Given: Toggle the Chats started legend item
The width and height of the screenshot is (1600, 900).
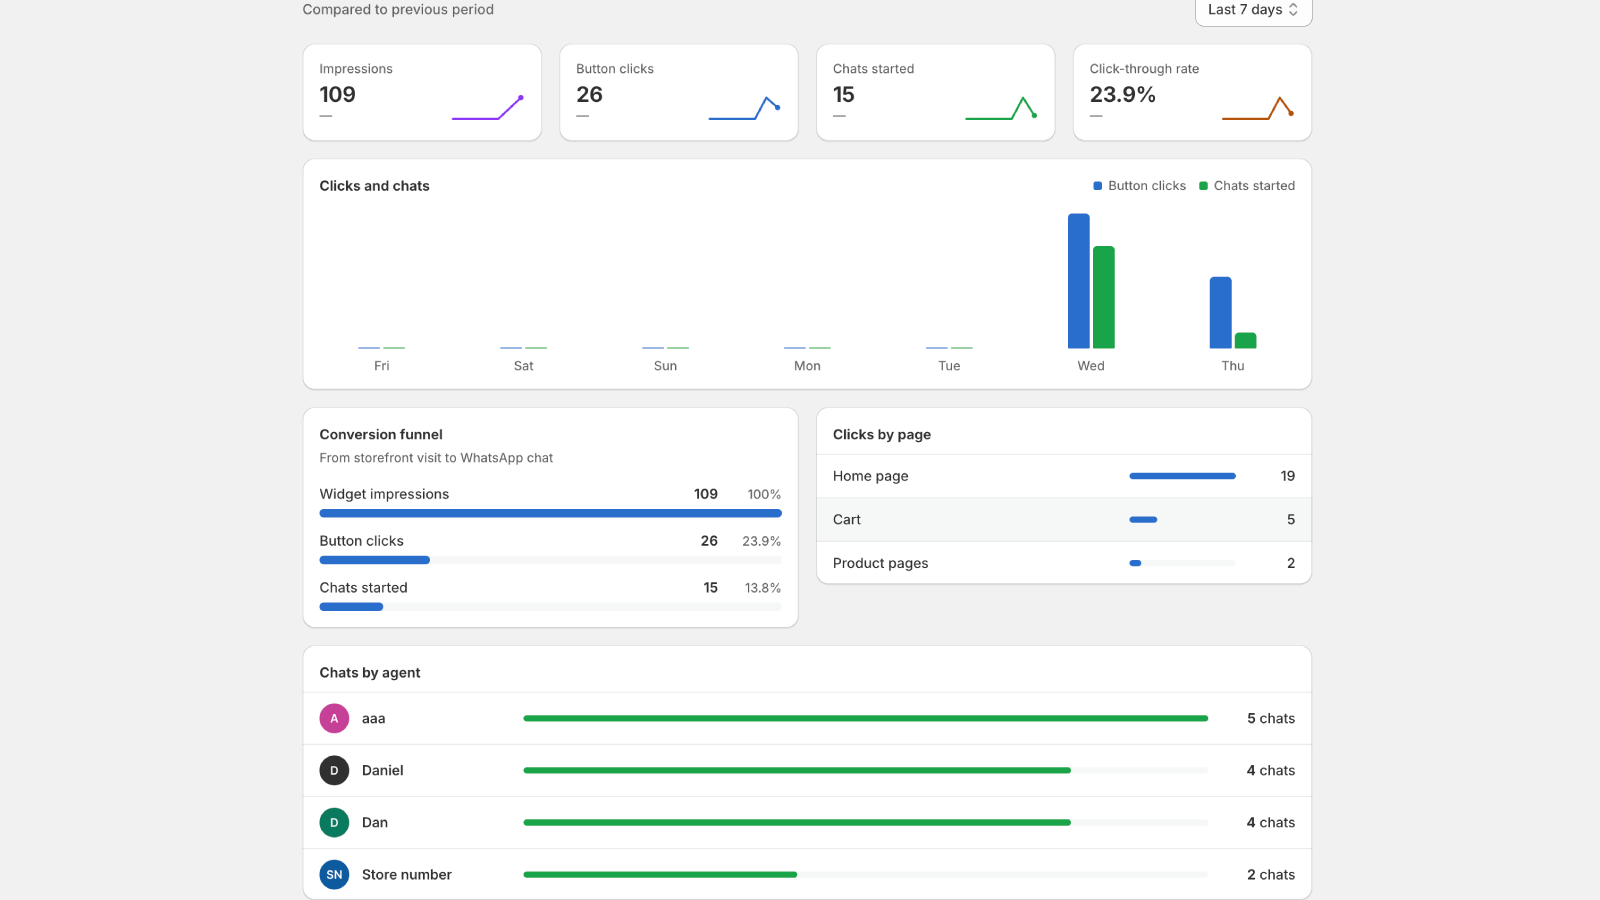Looking at the screenshot, I should tap(1247, 186).
